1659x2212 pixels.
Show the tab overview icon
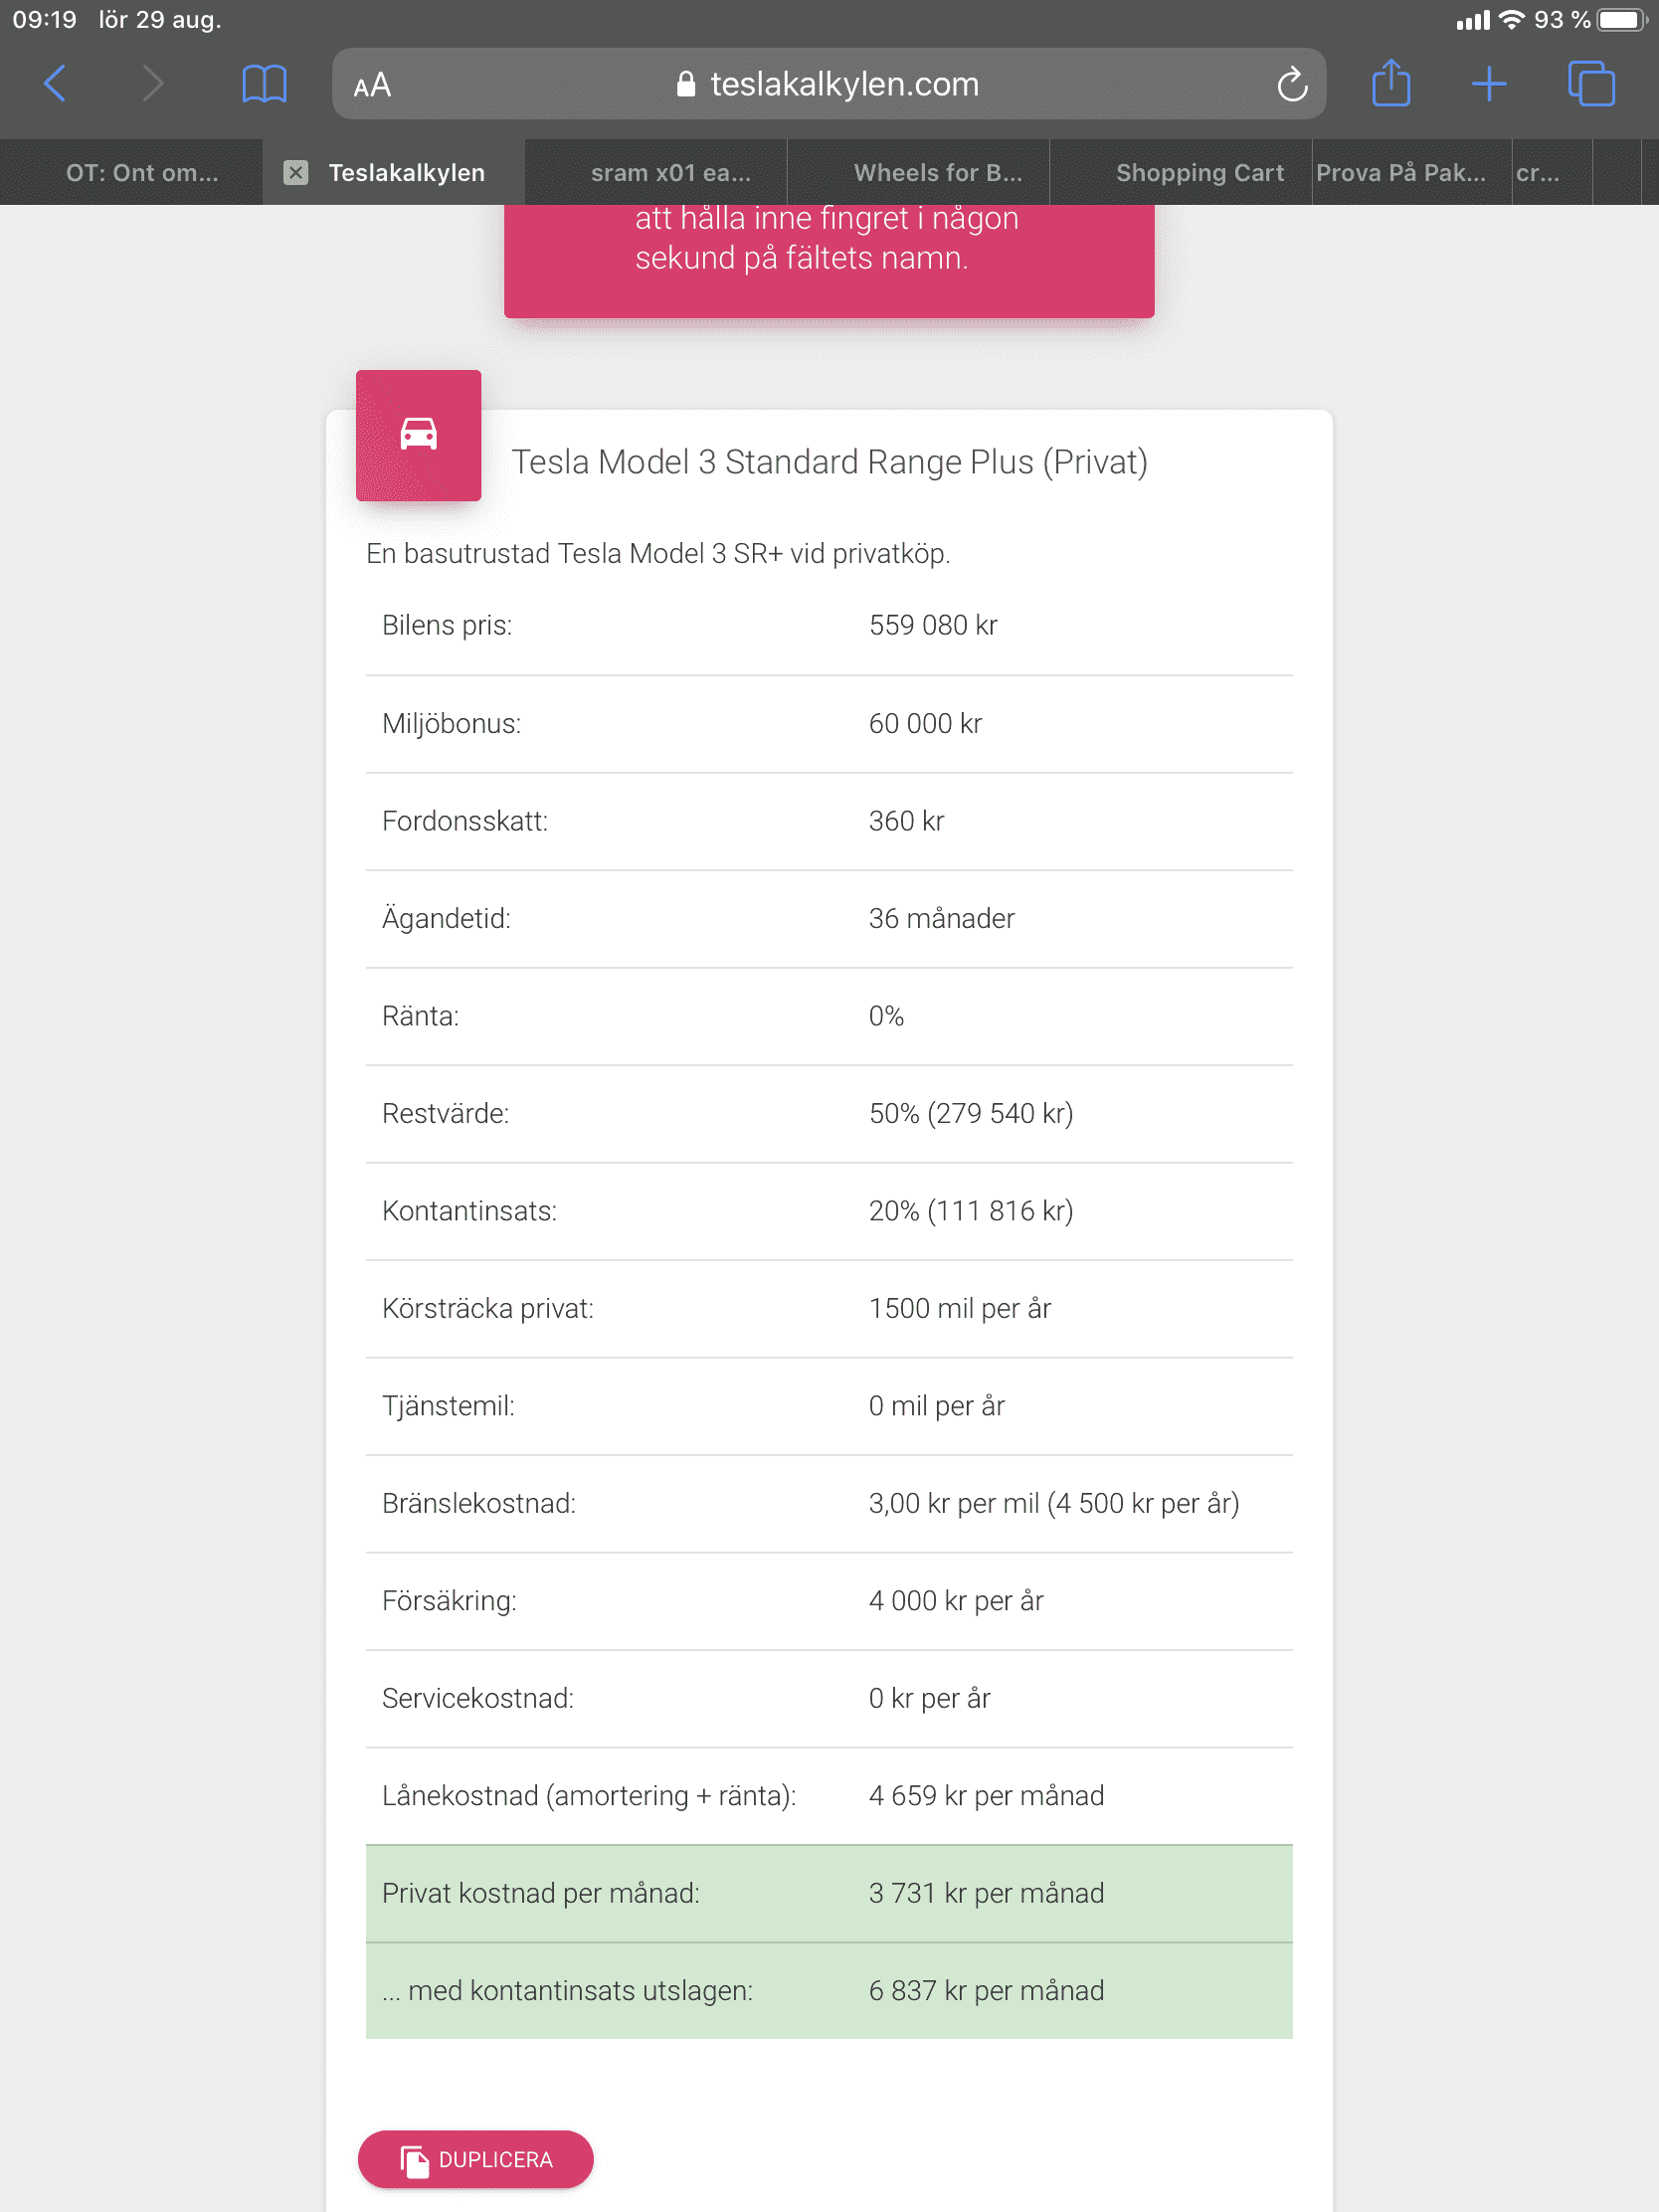(x=1590, y=84)
